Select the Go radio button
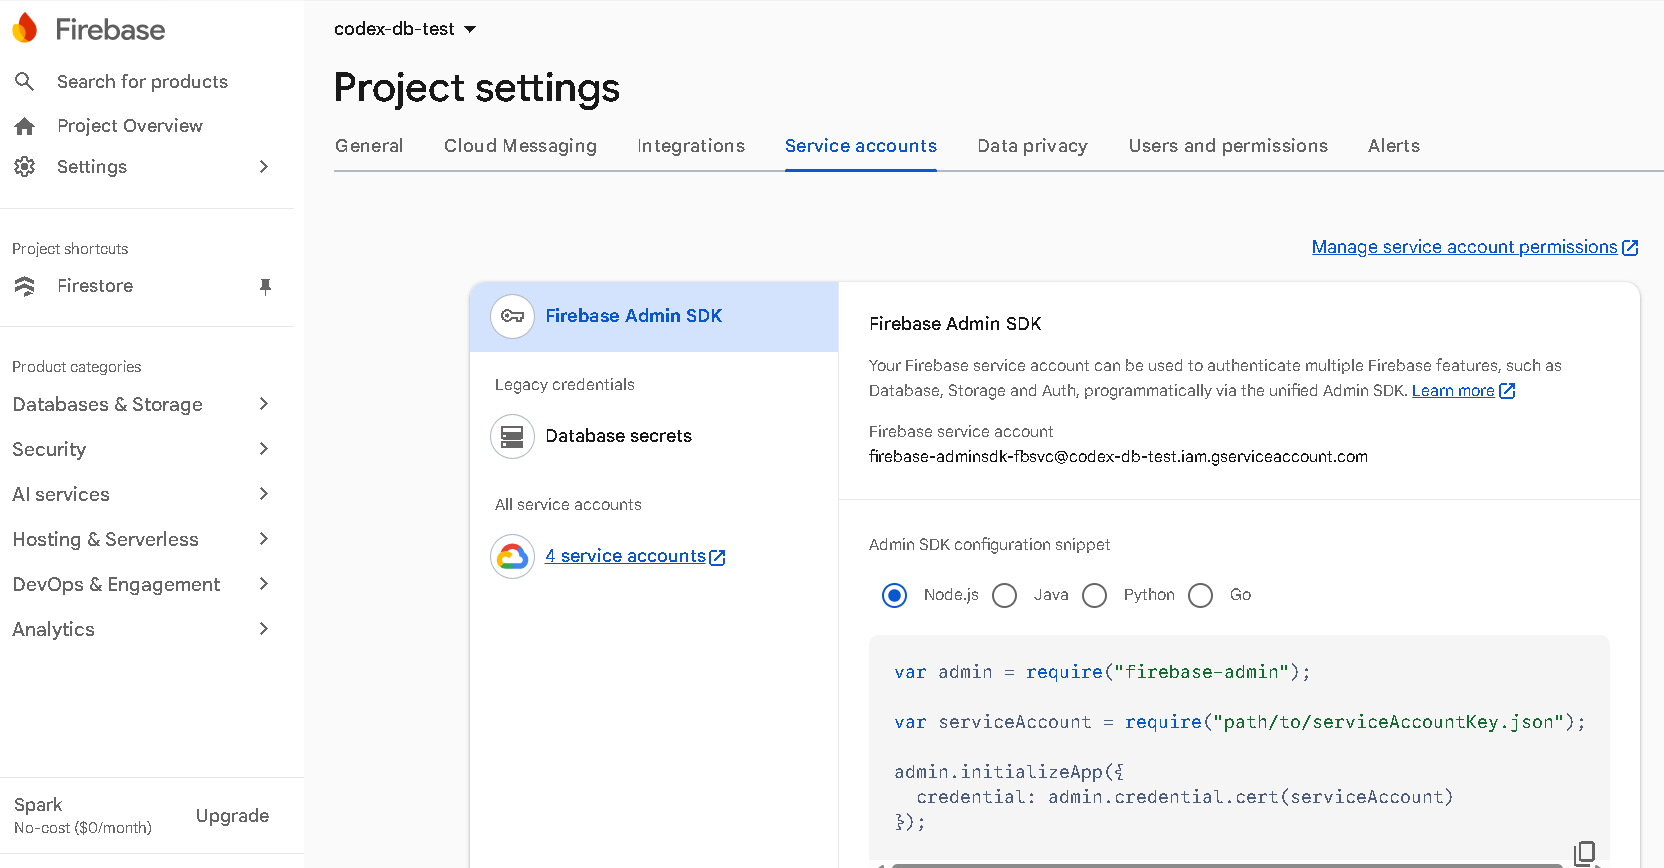 tap(1201, 596)
